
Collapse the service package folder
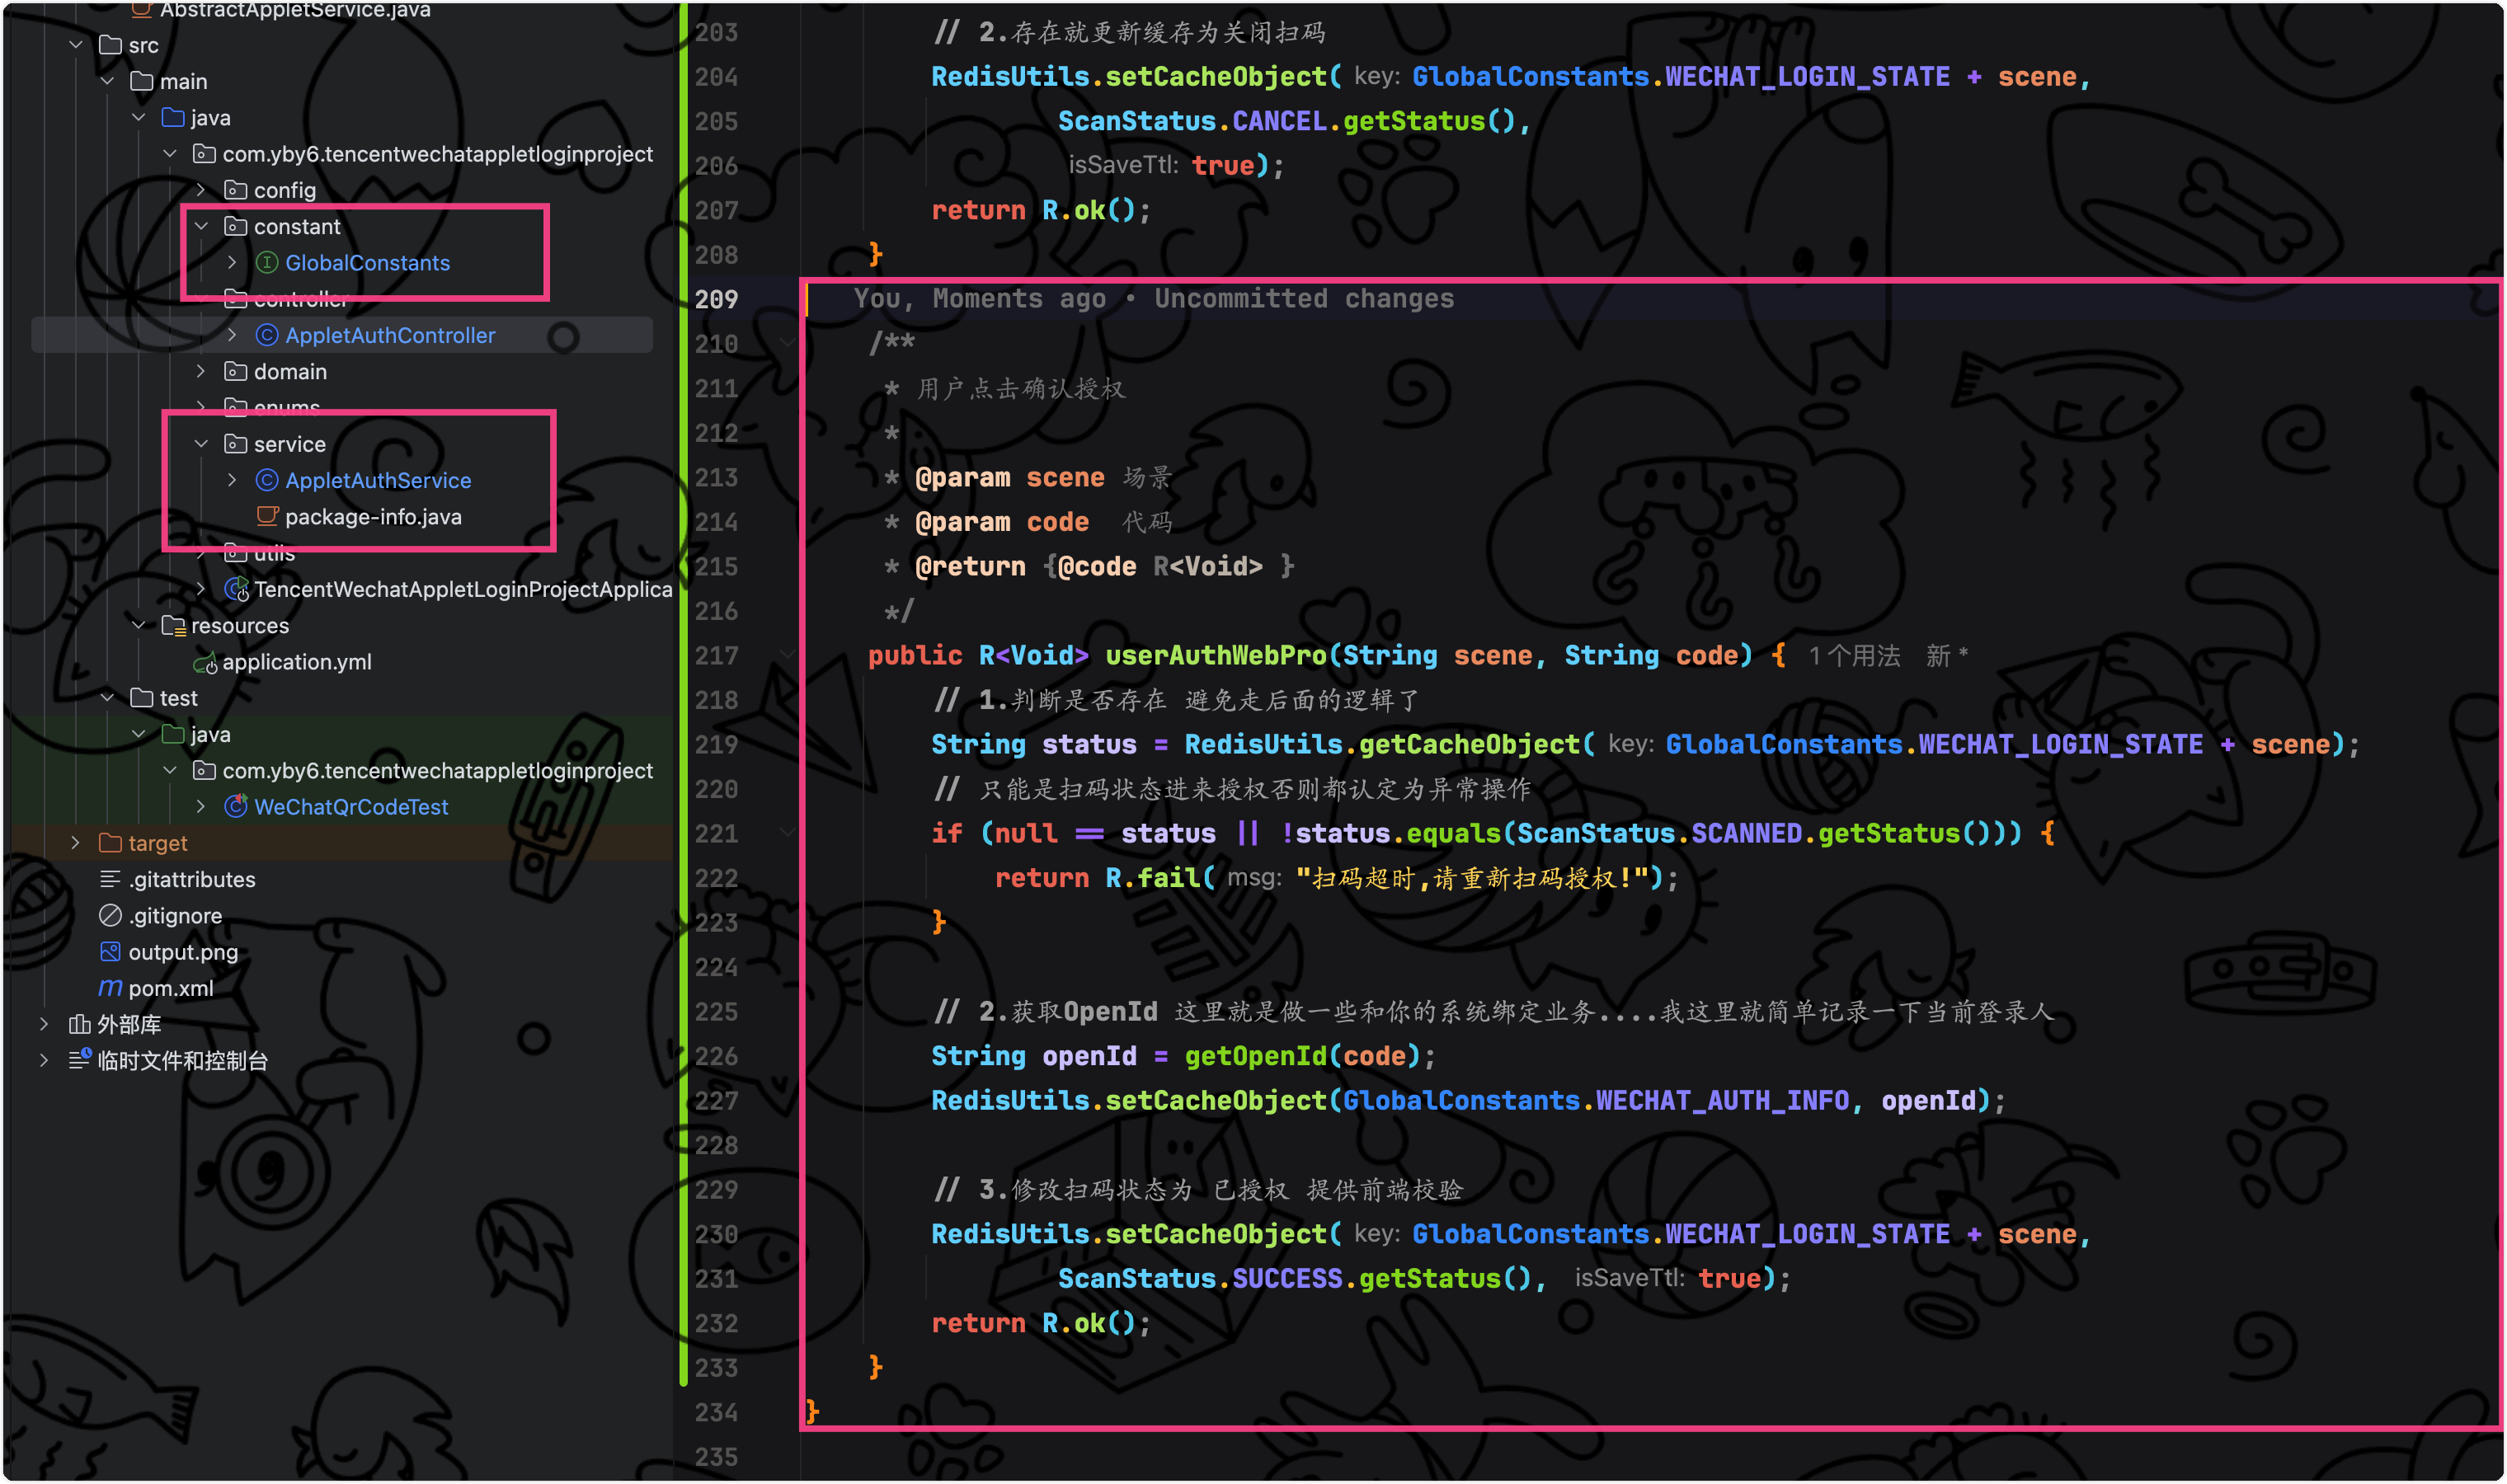click(x=201, y=444)
